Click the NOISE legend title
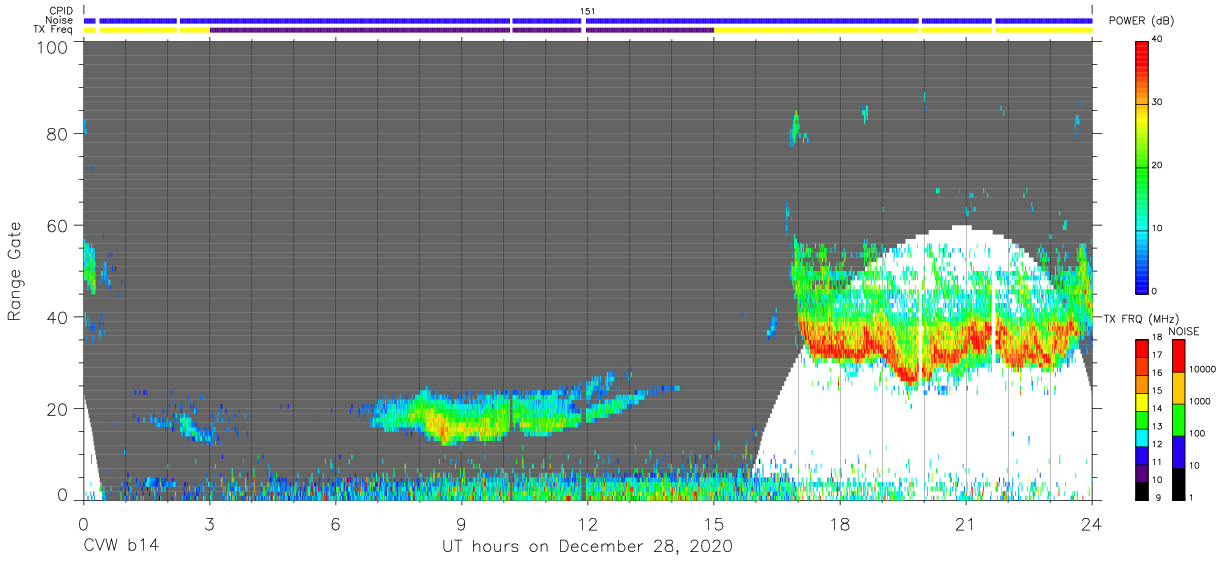Screen dimensions: 1228x567 [1184, 331]
